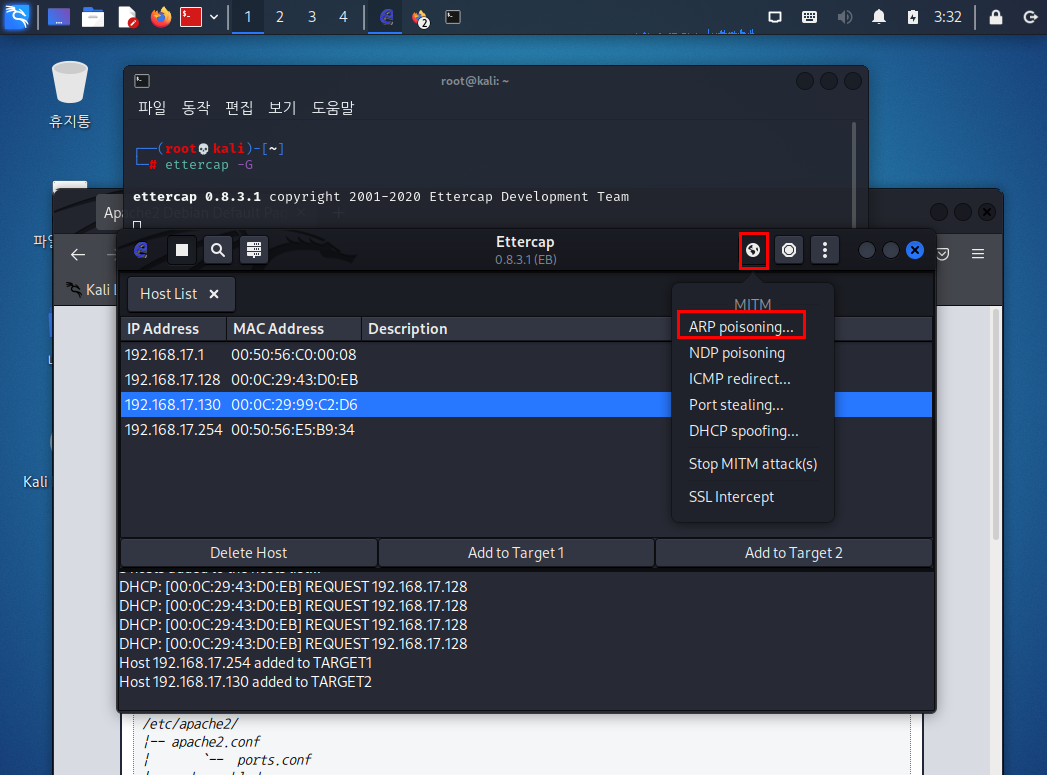The image size is (1047, 775).
Task: Click the lock screen padlock icon
Action: click(996, 17)
